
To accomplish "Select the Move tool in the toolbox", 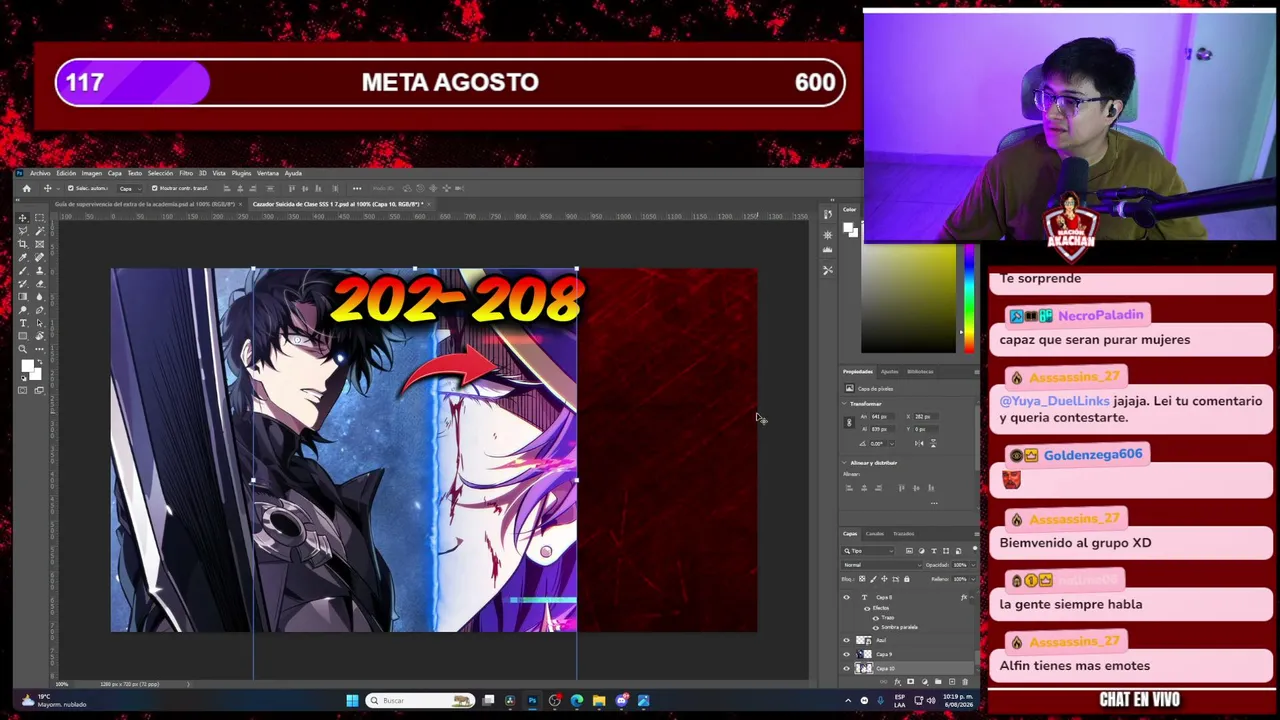I will [23, 218].
